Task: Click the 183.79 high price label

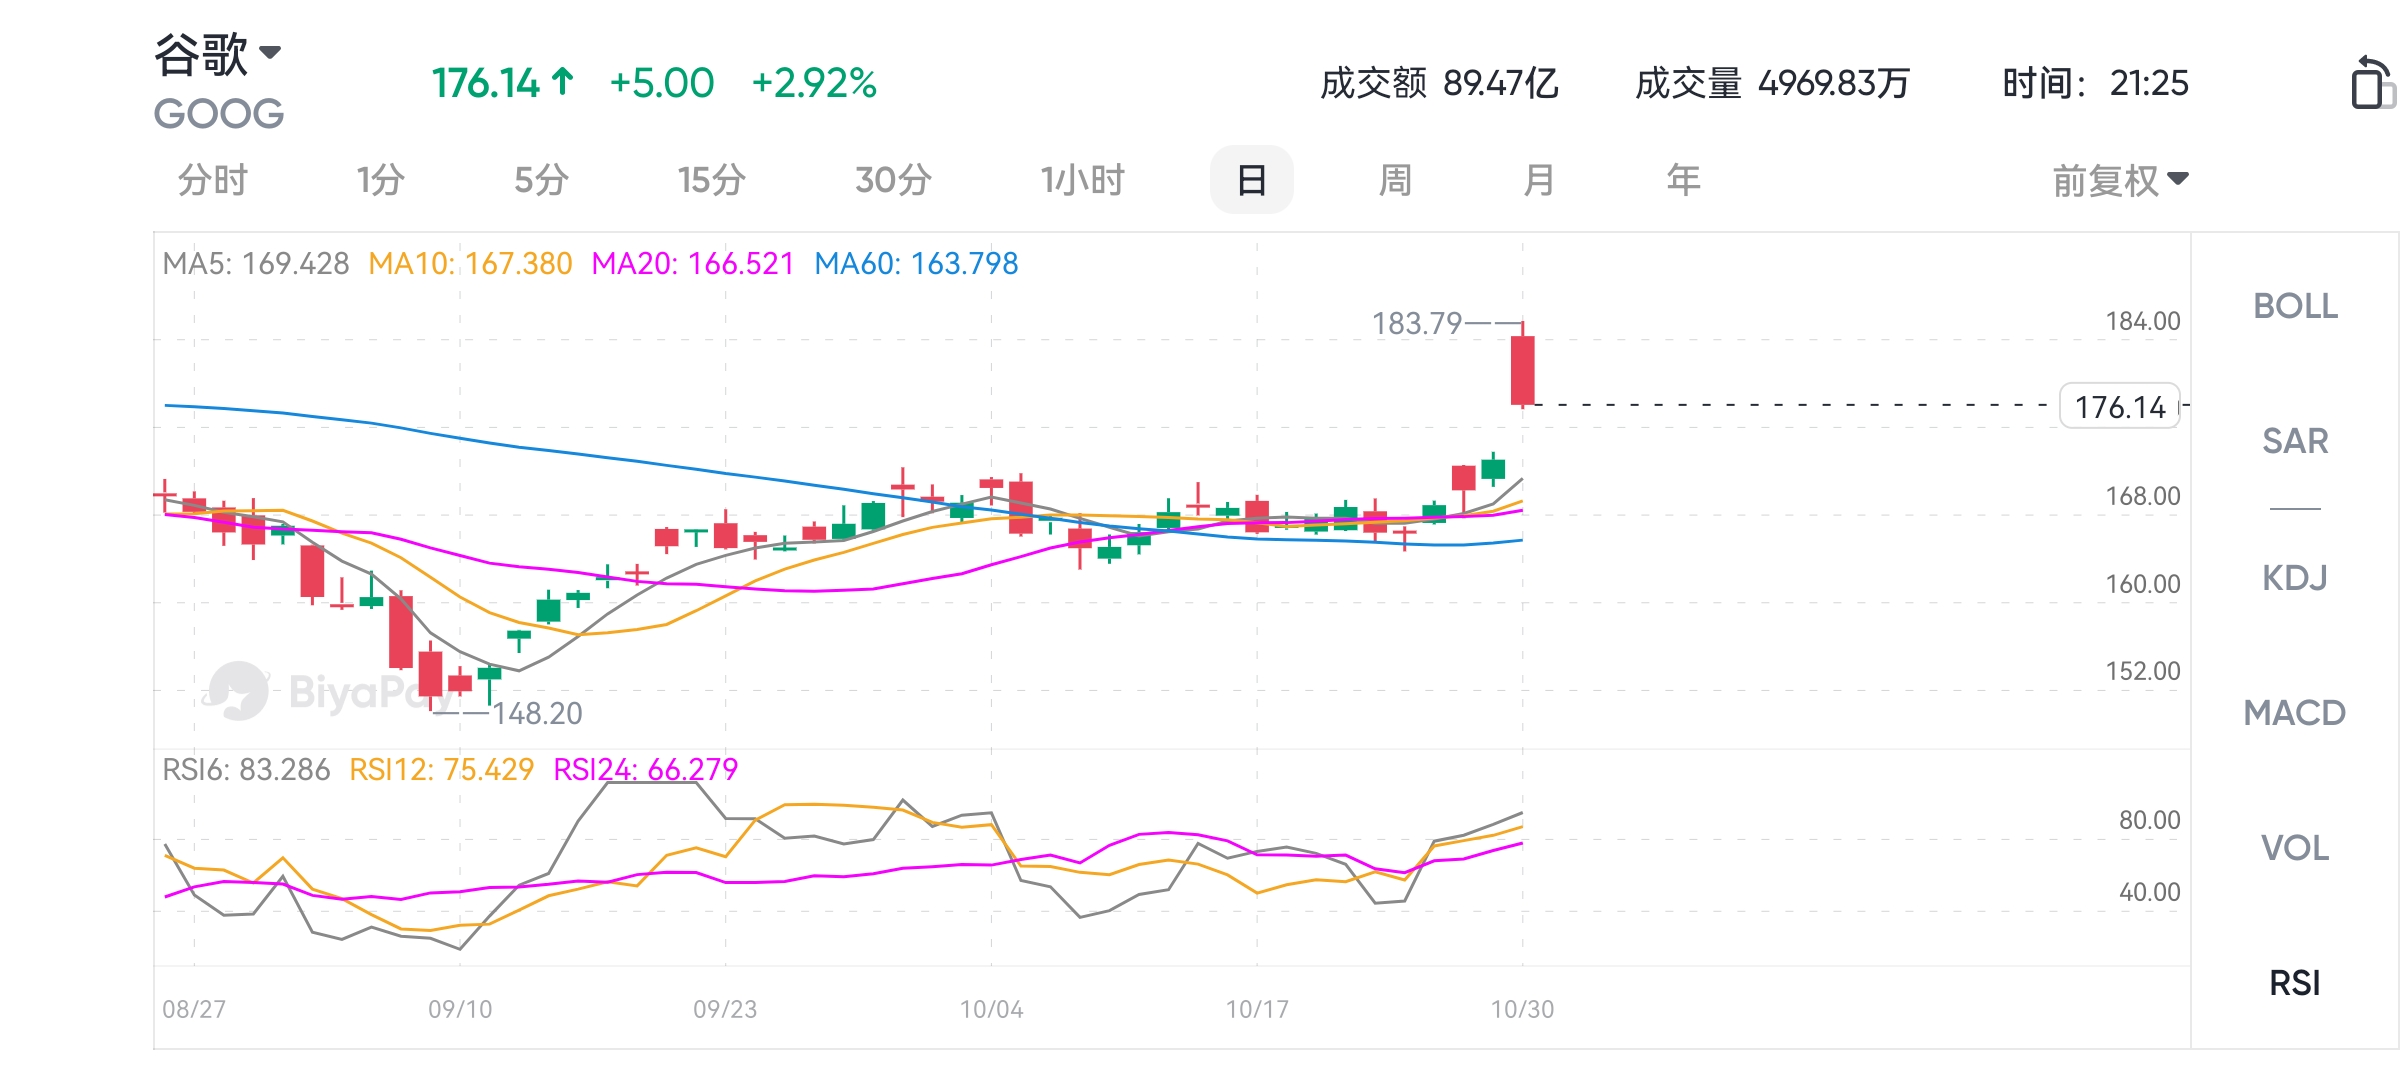Action: coord(1416,324)
